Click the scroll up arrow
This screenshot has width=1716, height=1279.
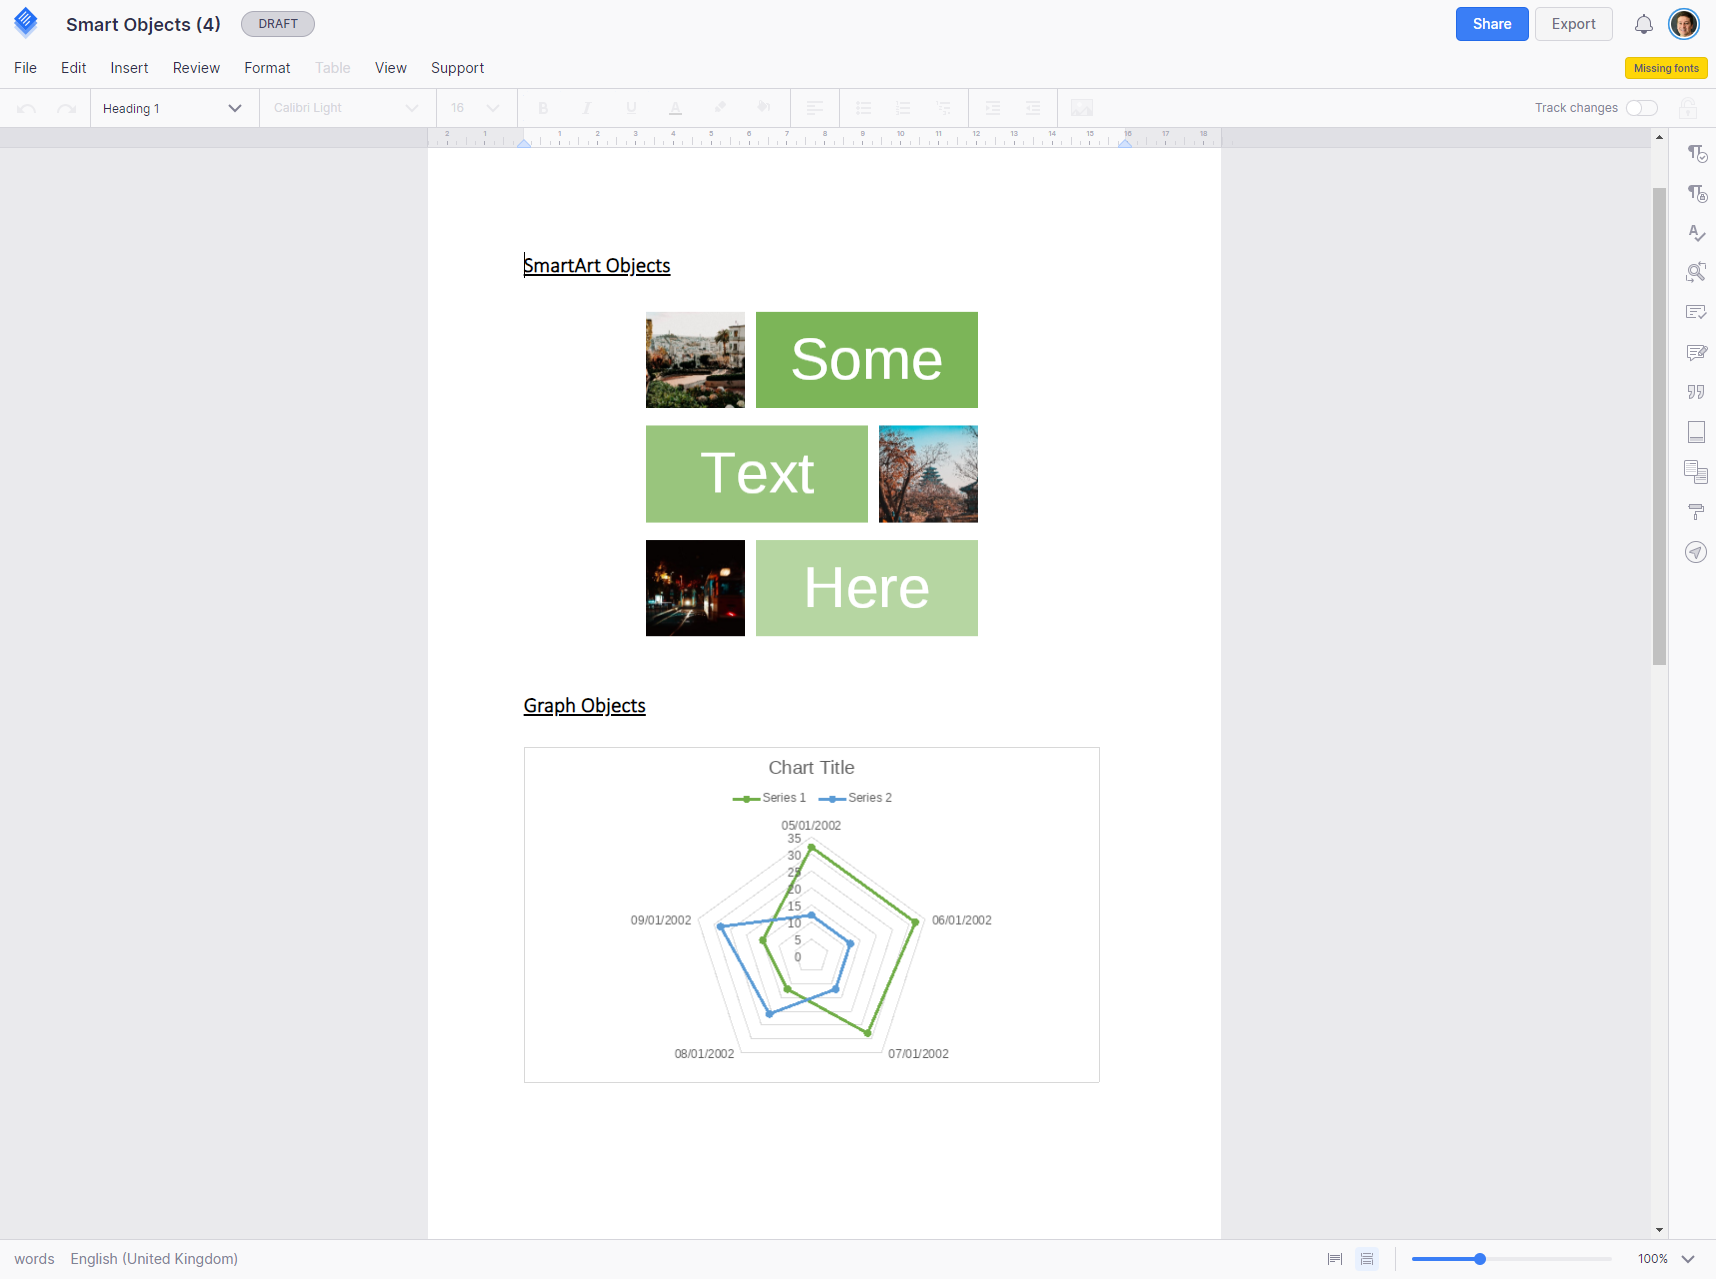point(1659,137)
